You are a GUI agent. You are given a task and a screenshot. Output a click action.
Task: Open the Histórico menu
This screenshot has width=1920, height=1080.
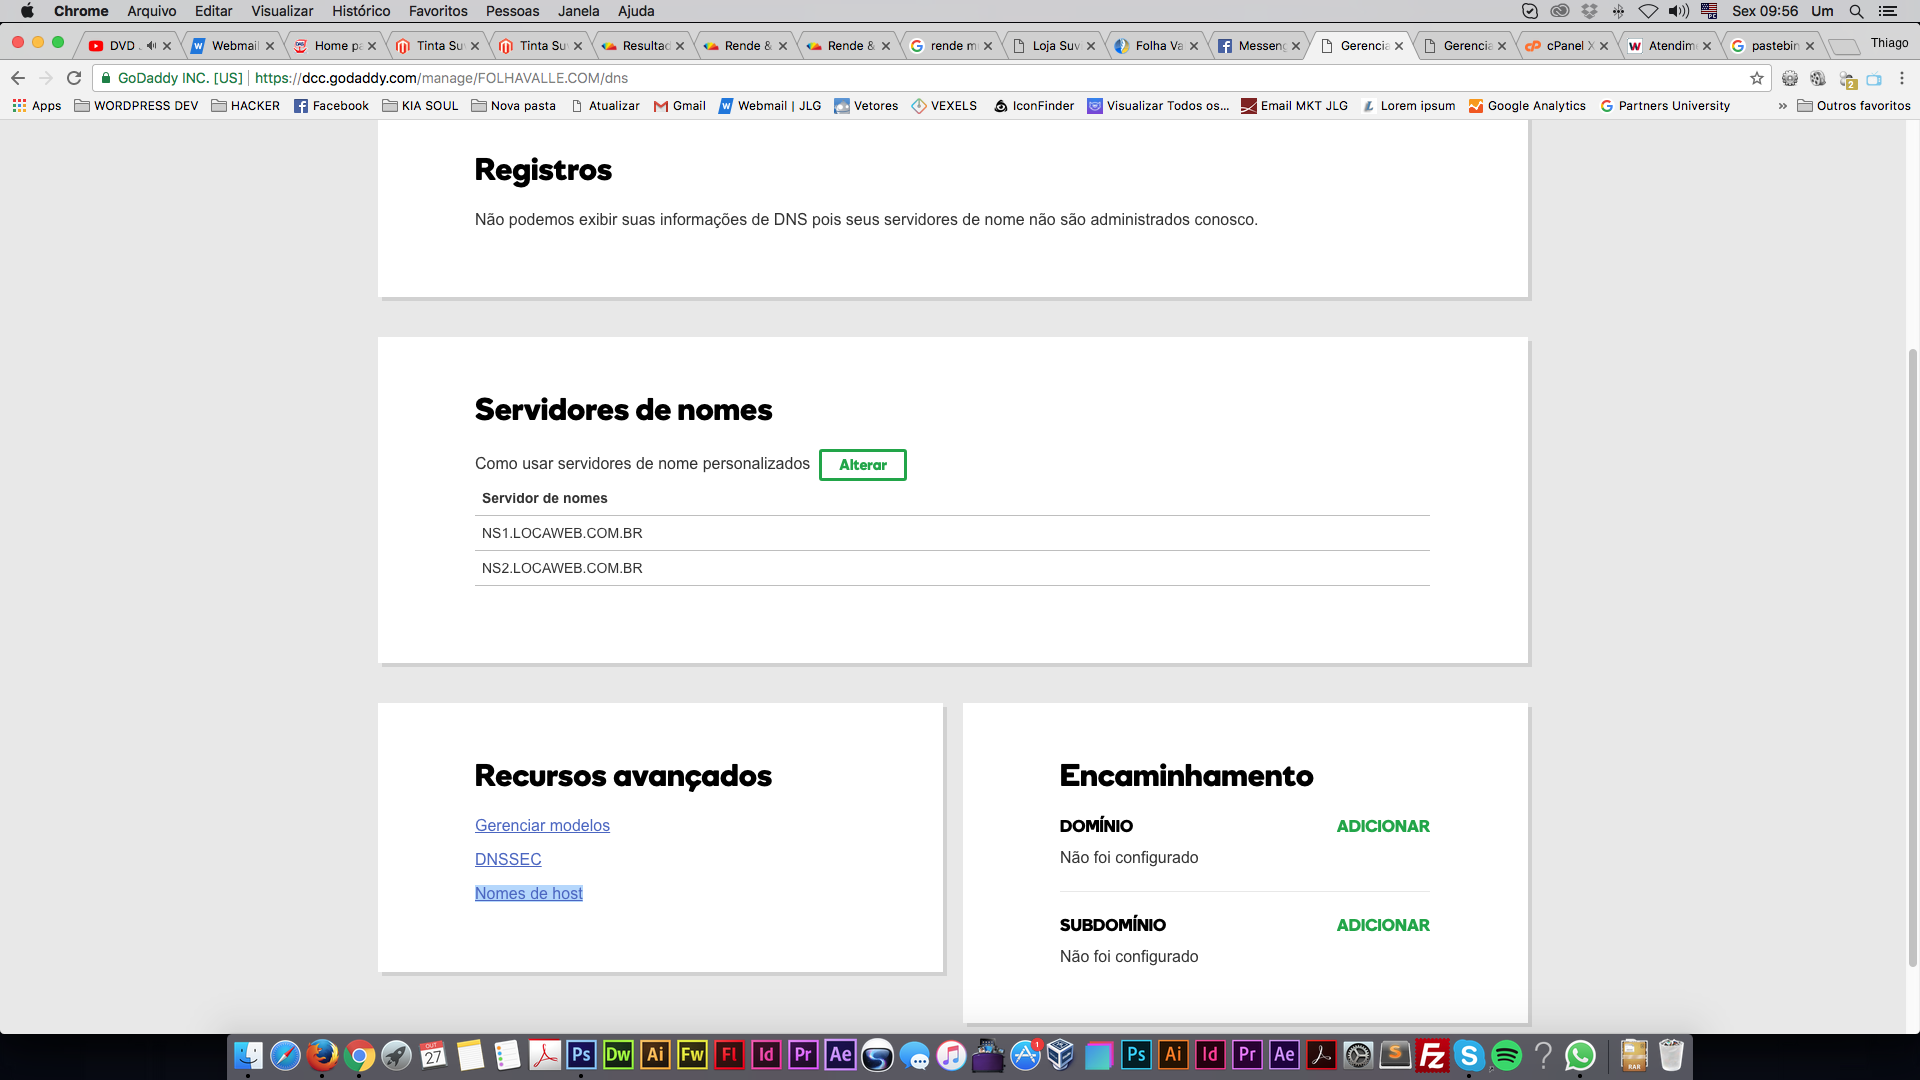(x=361, y=11)
